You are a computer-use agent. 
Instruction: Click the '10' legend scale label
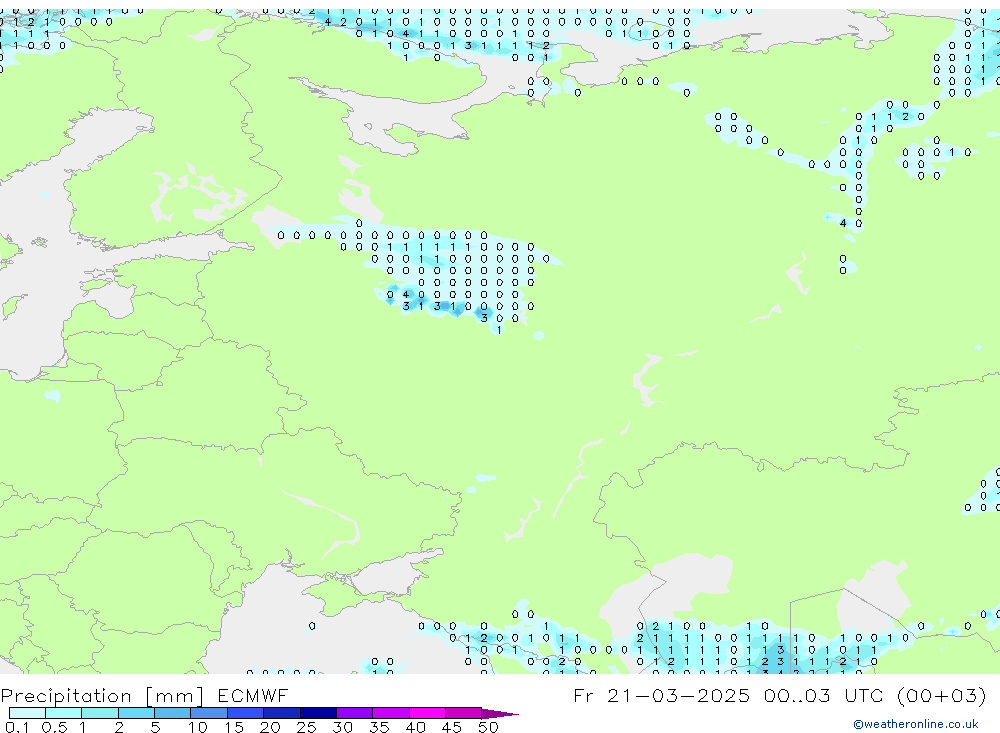click(x=198, y=727)
